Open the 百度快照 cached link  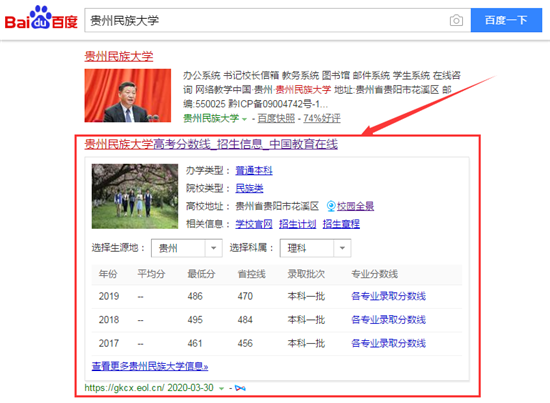click(x=276, y=119)
